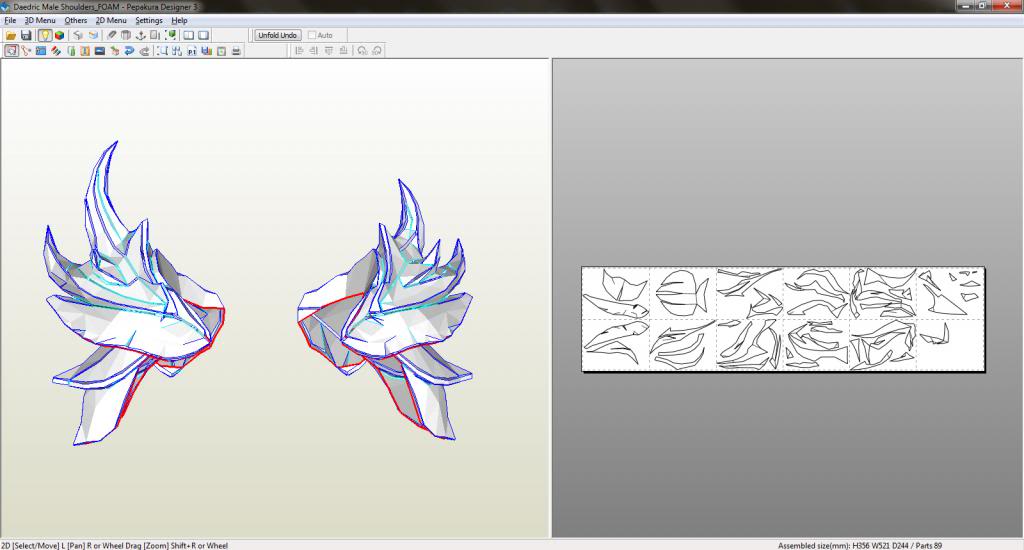
Task: Select the Select/Move tool in 2D toolbar
Action: coord(11,50)
